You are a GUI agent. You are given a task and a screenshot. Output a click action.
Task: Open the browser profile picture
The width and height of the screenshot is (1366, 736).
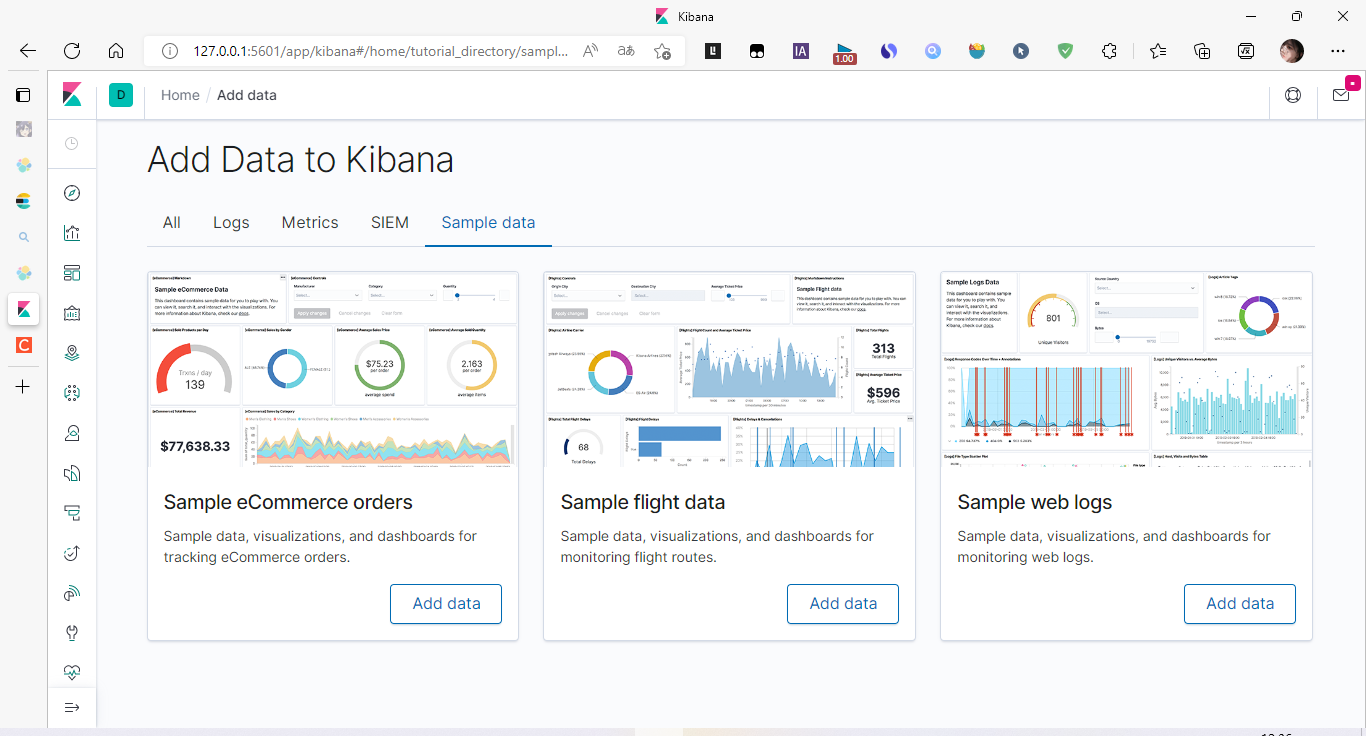click(x=1292, y=51)
